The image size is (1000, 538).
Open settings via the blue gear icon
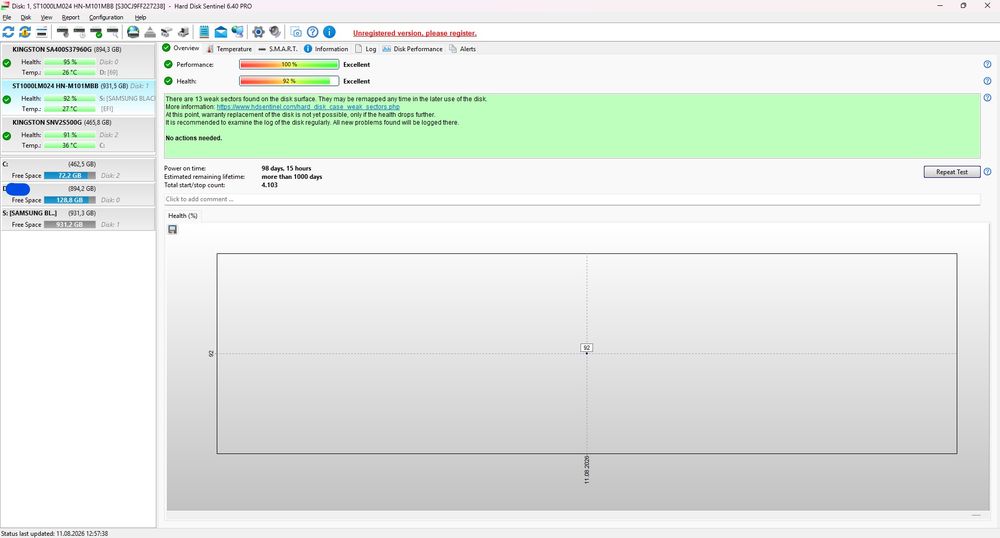tap(258, 32)
